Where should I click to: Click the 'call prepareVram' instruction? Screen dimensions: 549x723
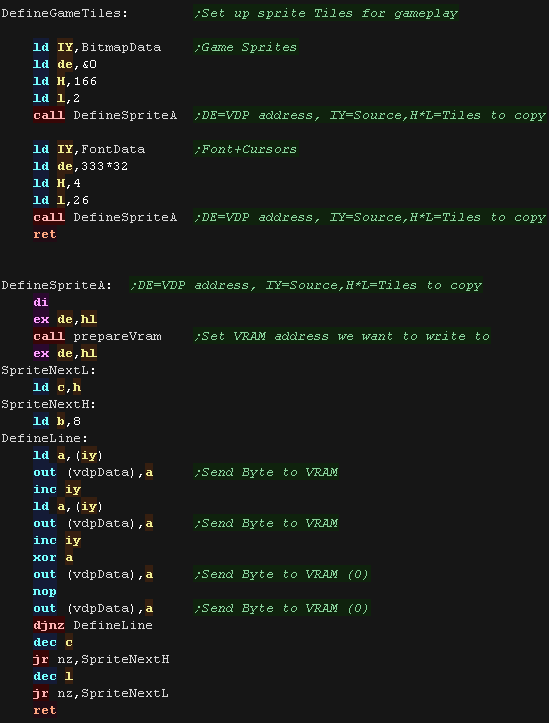pos(97,336)
